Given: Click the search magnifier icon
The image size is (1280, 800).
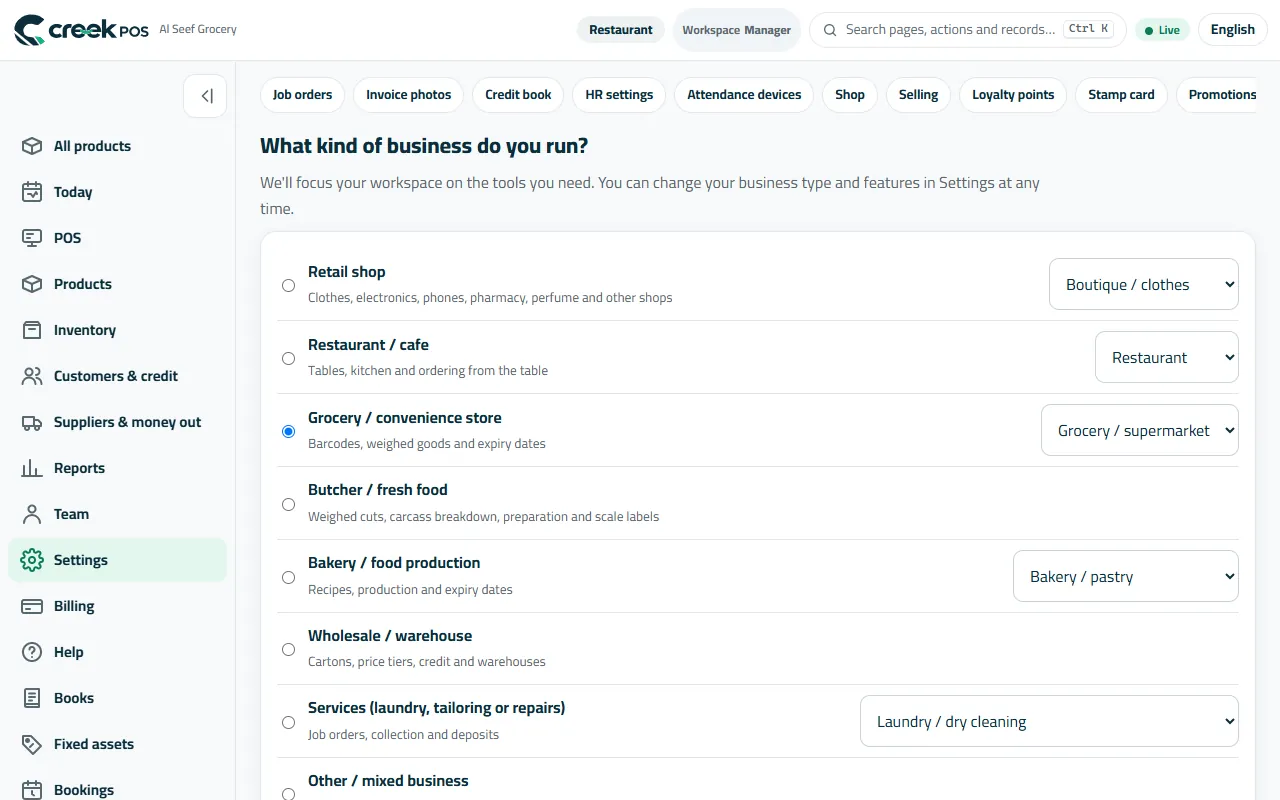Looking at the screenshot, I should point(830,30).
